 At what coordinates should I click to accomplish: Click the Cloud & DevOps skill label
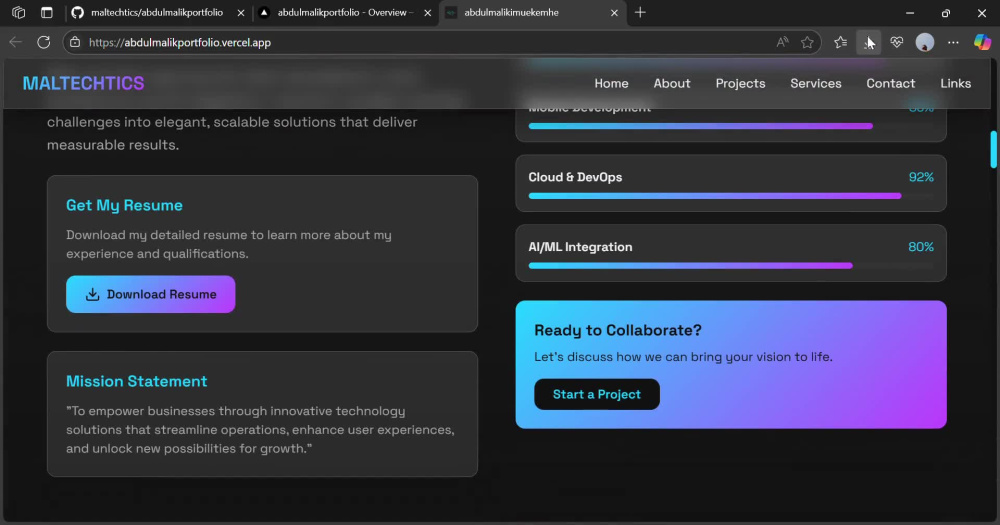tap(575, 177)
